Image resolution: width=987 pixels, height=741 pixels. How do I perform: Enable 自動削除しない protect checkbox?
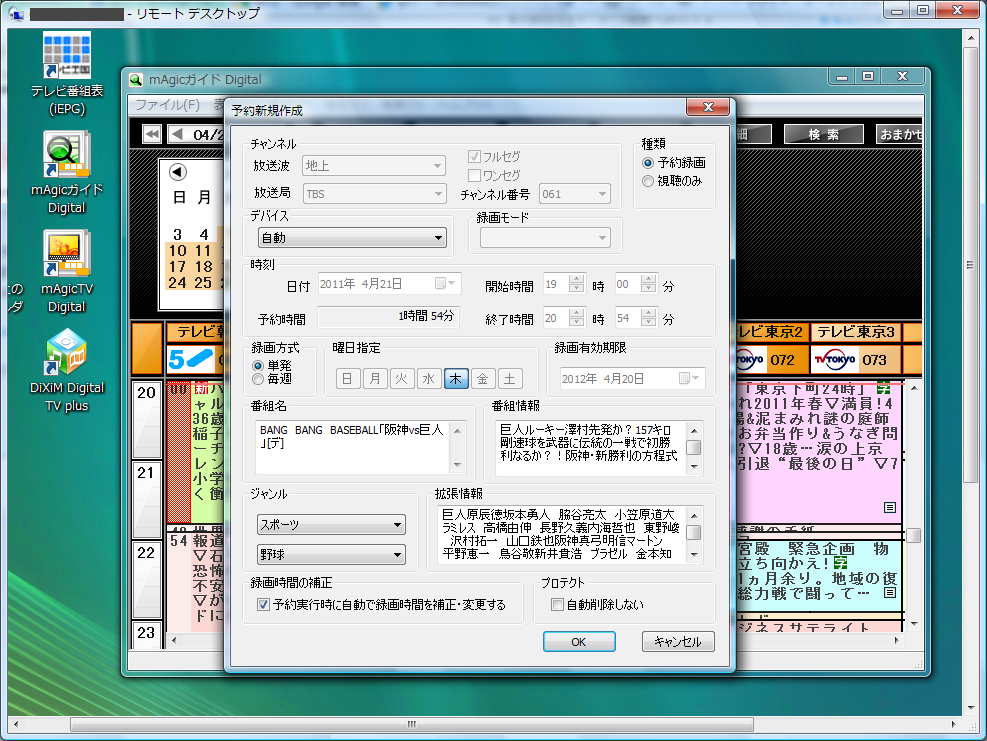558,604
